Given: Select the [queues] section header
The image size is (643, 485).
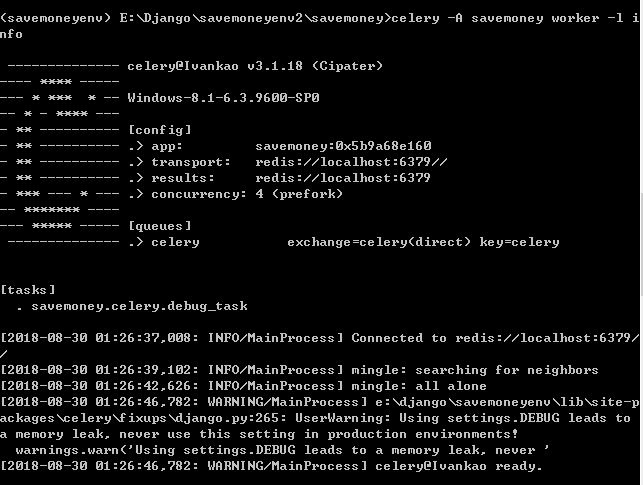Looking at the screenshot, I should 160,226.
